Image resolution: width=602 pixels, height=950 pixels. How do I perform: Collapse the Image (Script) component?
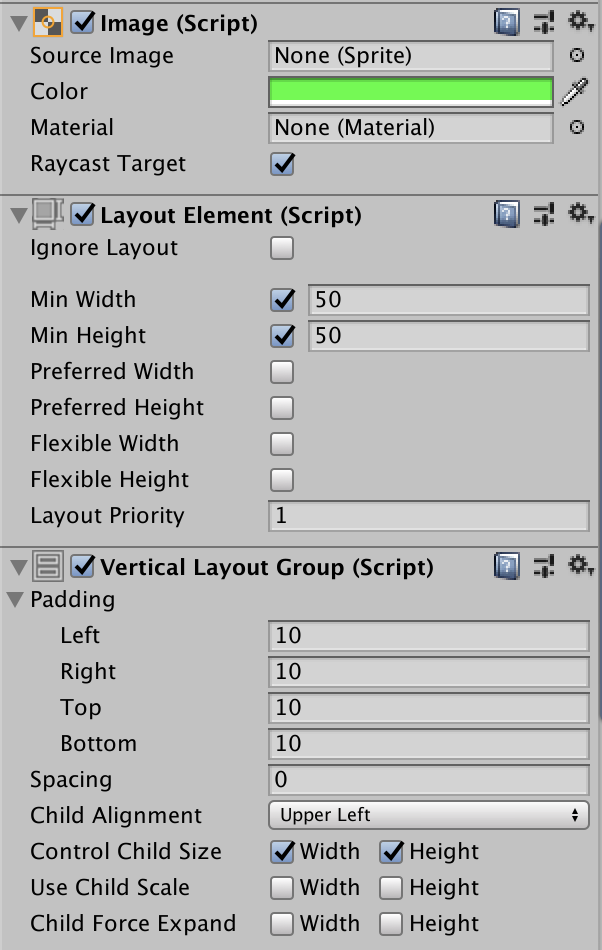(x=16, y=22)
